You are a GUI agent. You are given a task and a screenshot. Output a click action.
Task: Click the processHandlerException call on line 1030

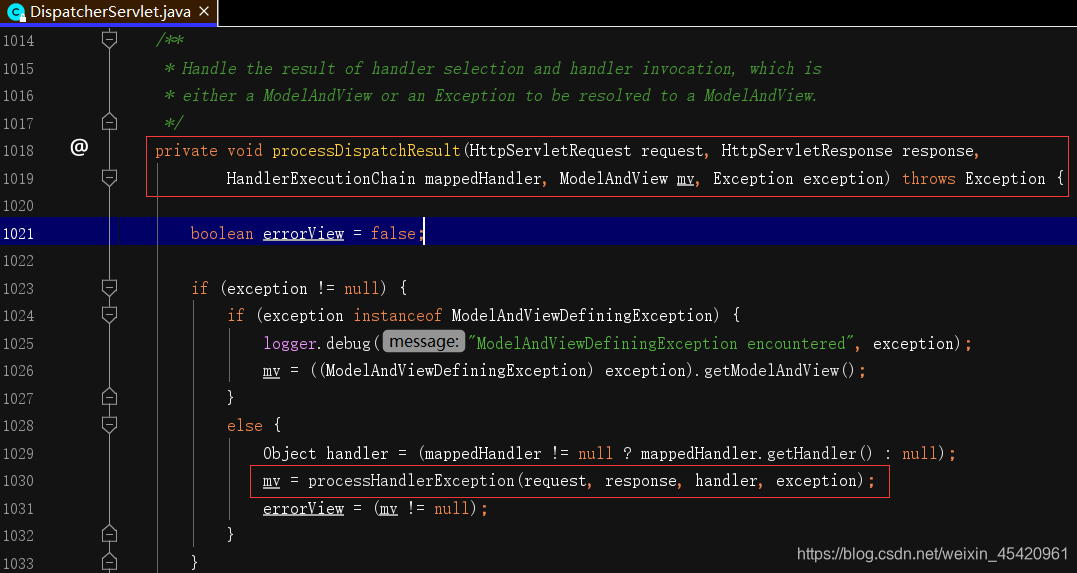click(x=411, y=480)
